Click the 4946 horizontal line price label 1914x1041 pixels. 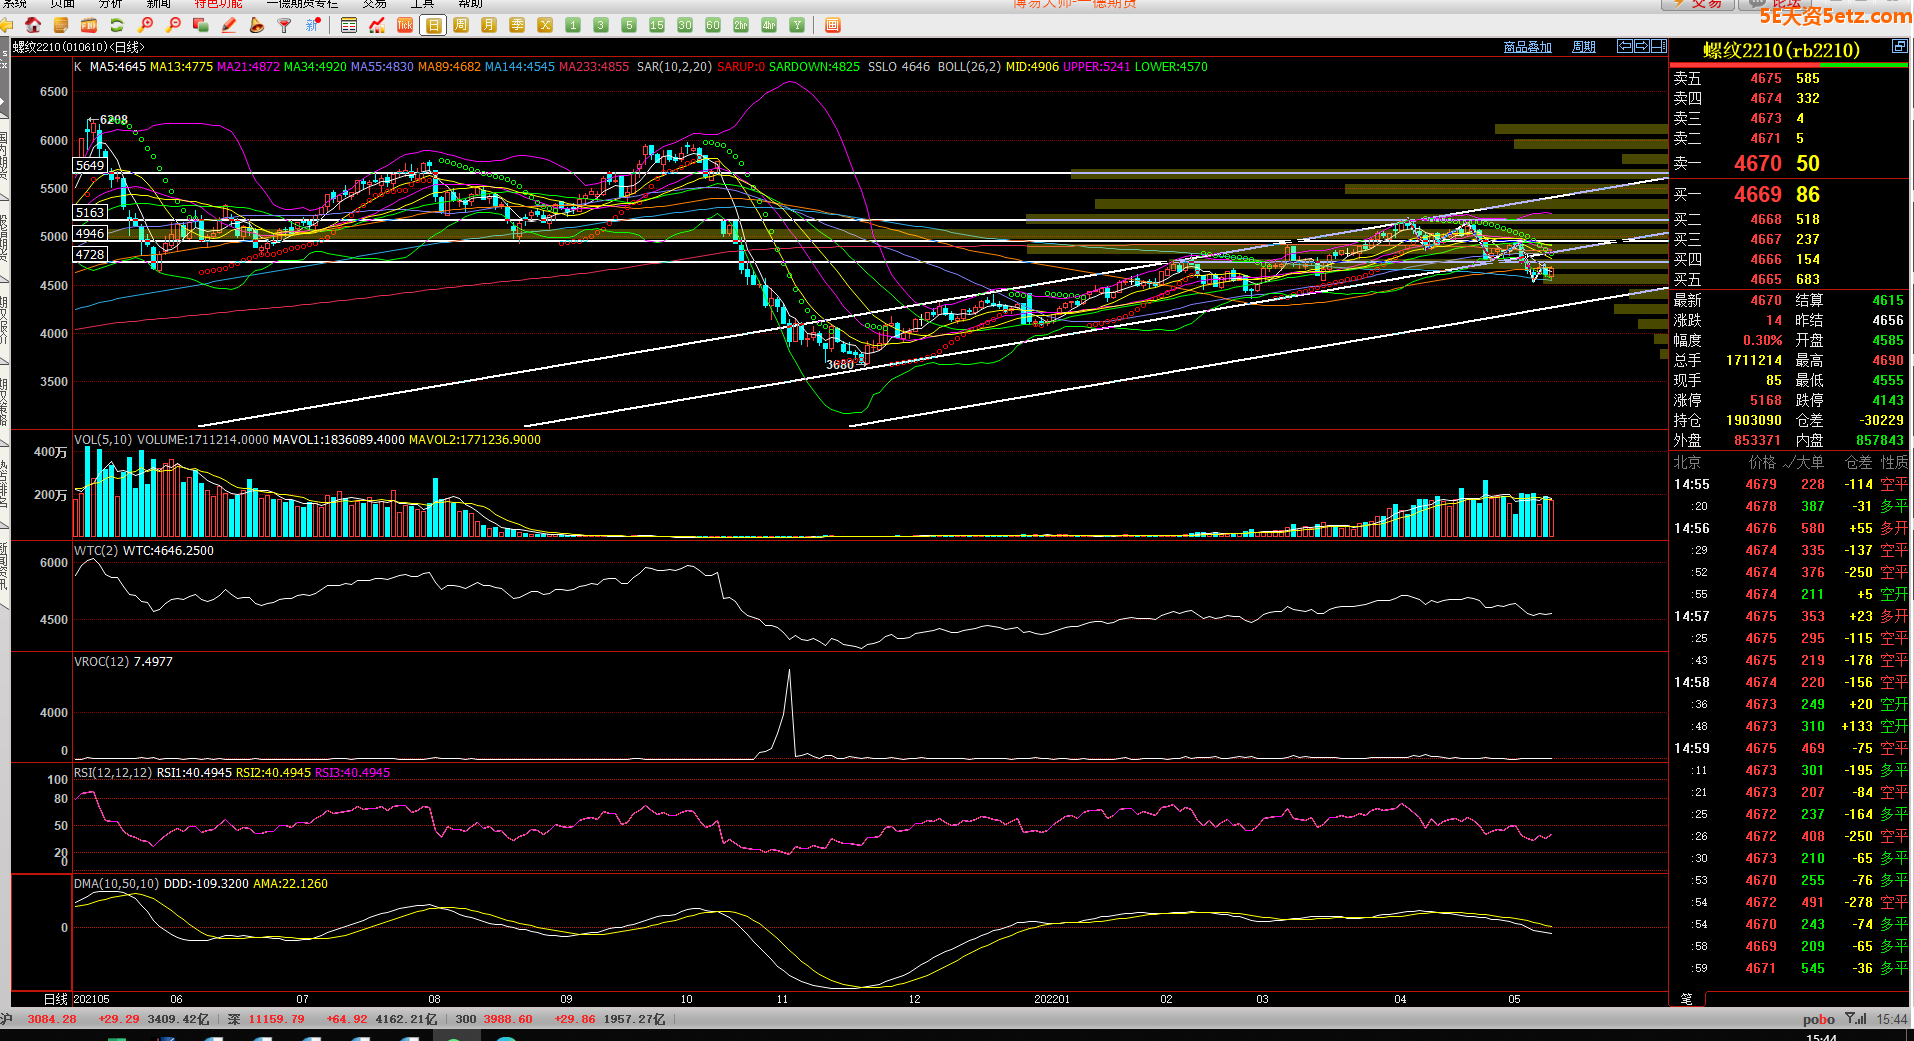click(x=90, y=233)
